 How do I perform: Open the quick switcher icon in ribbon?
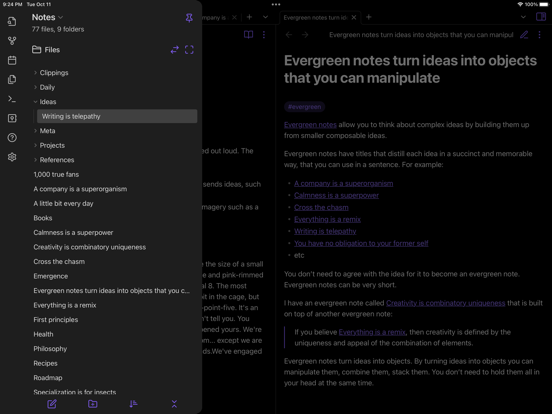click(12, 21)
